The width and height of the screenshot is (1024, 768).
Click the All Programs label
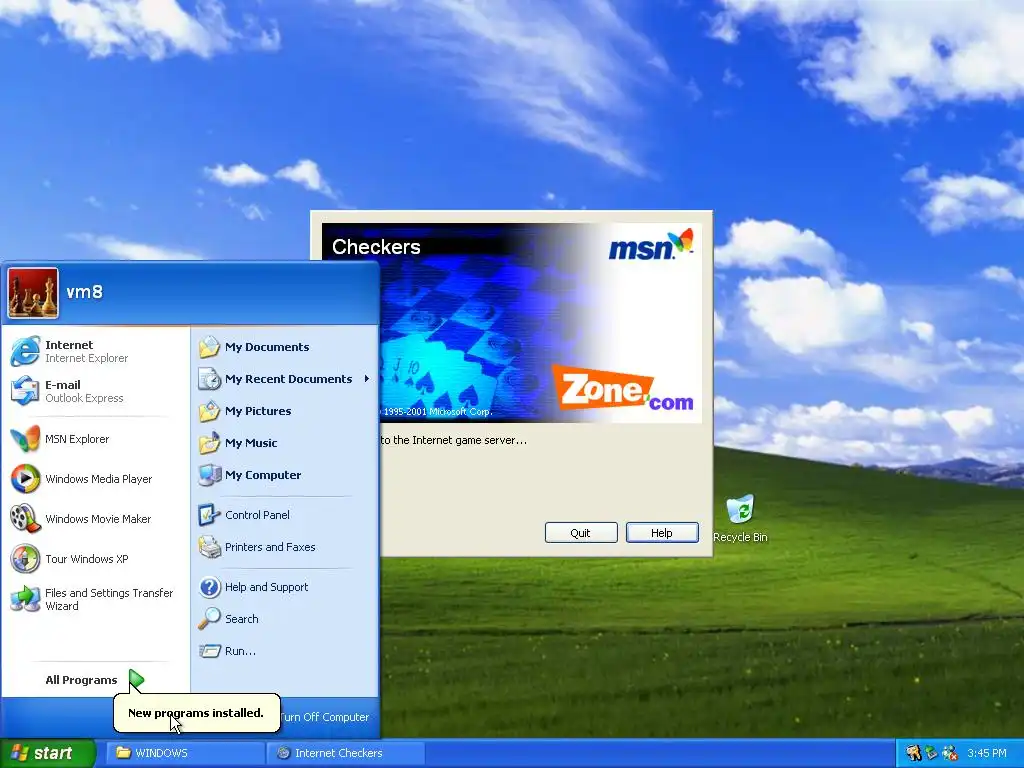pos(81,680)
